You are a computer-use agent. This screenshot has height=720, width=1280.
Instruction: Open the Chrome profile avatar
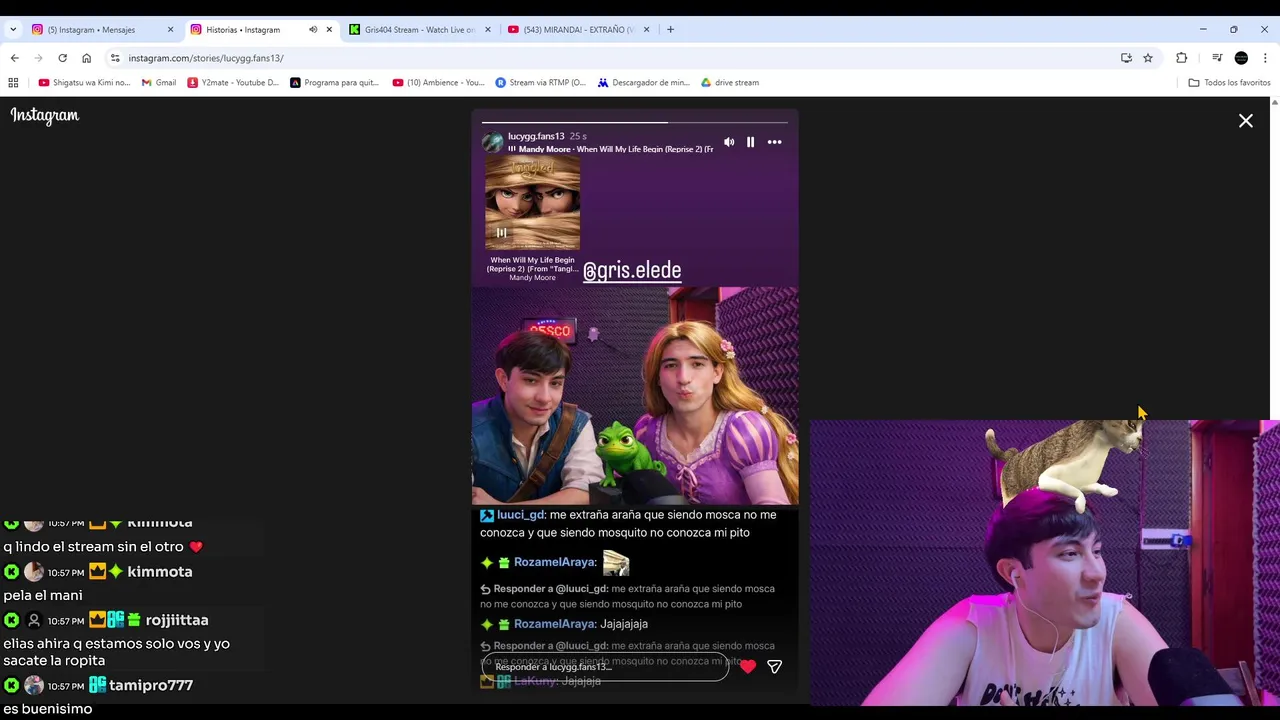click(x=1241, y=58)
